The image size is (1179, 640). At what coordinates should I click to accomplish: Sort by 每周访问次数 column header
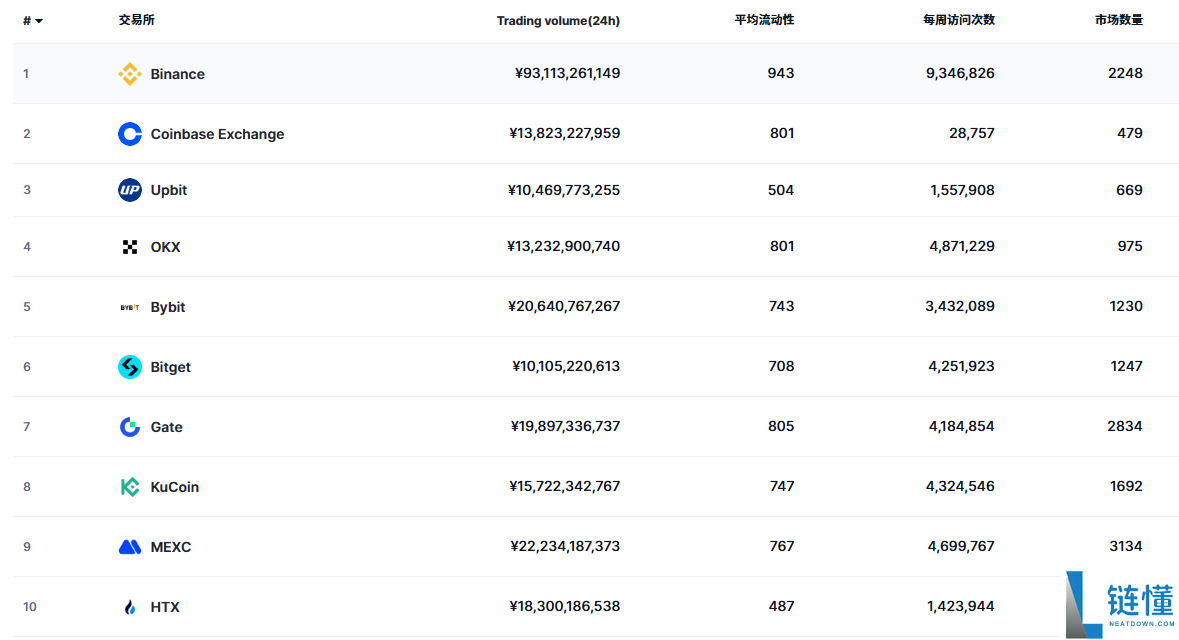[959, 20]
